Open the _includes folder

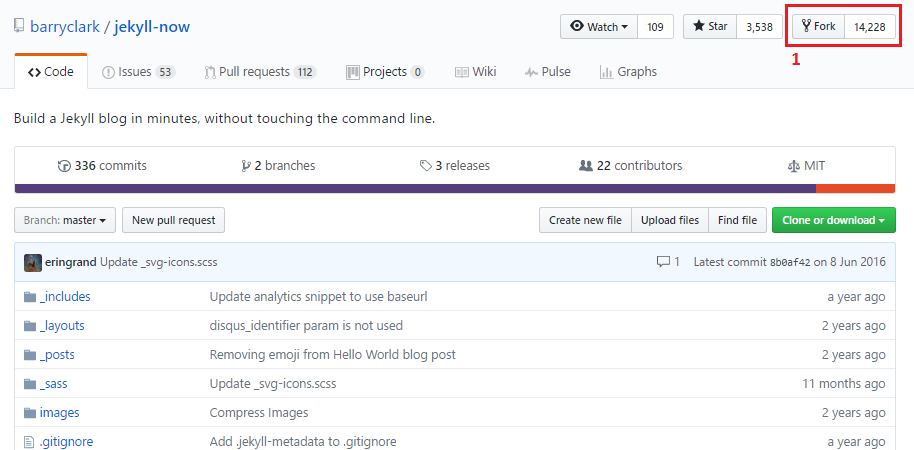click(x=65, y=297)
